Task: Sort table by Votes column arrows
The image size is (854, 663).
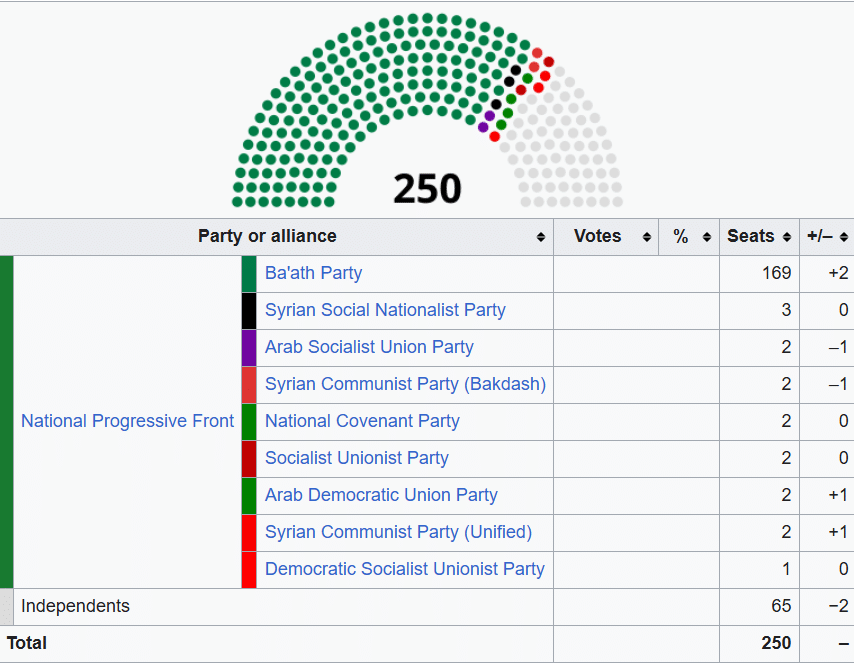Action: 647,237
